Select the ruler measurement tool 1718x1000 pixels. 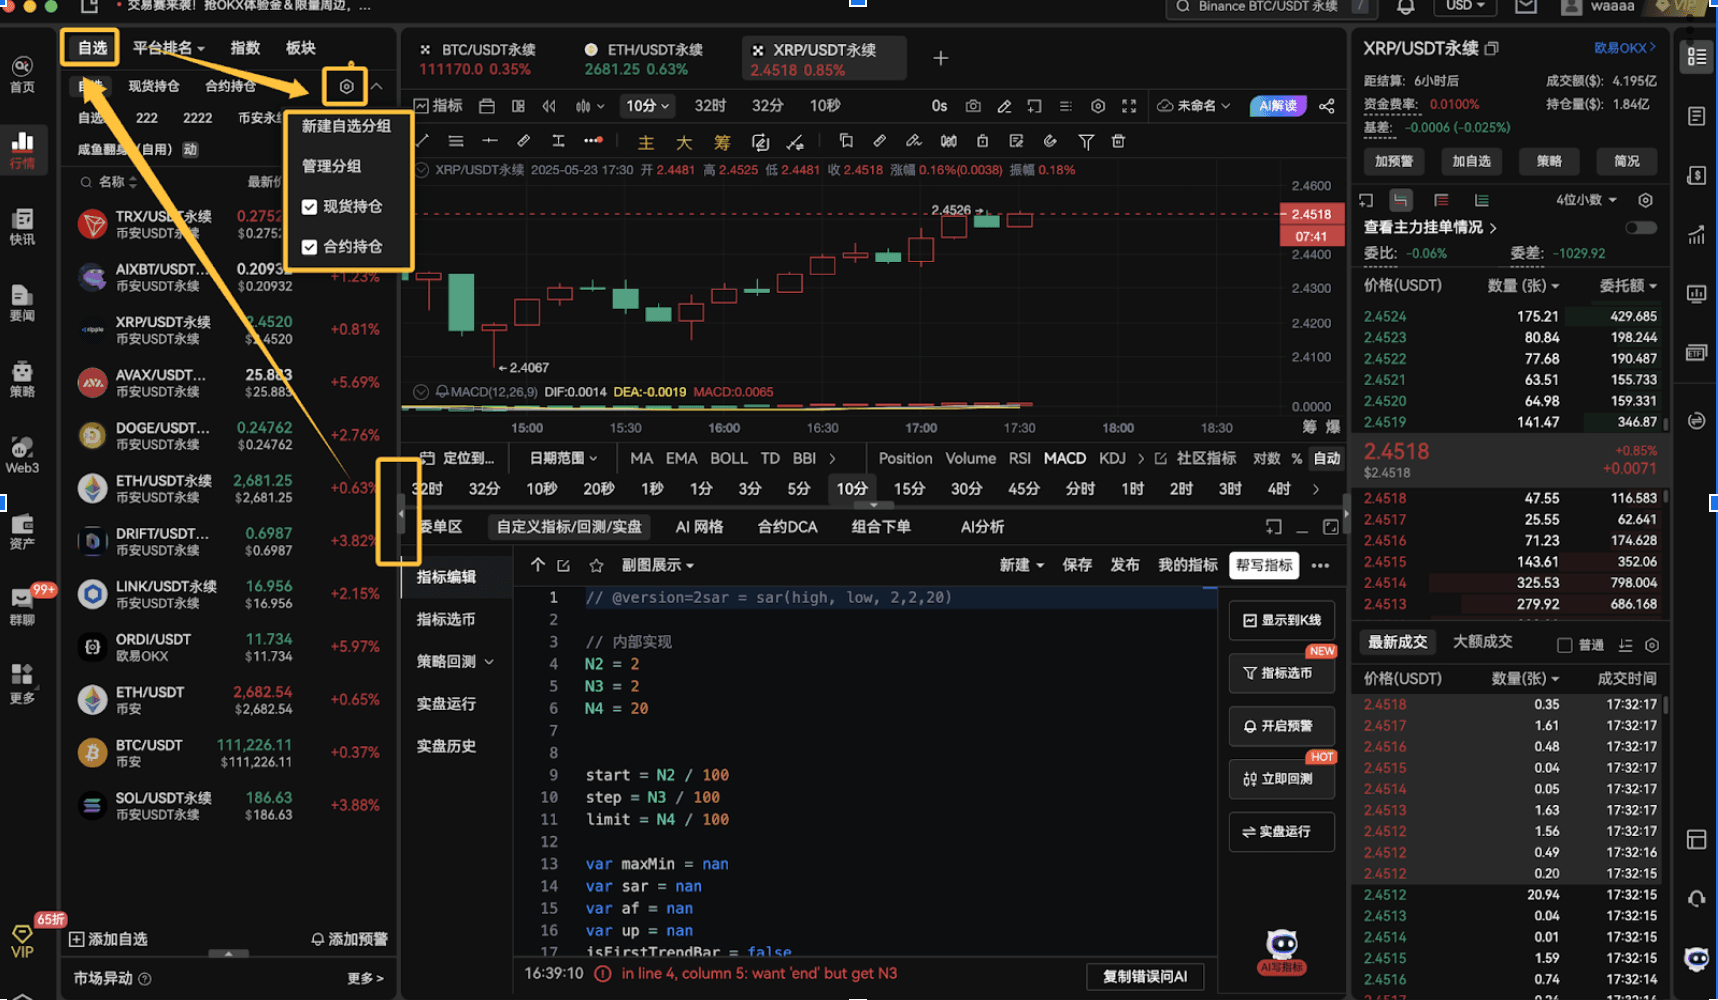523,141
